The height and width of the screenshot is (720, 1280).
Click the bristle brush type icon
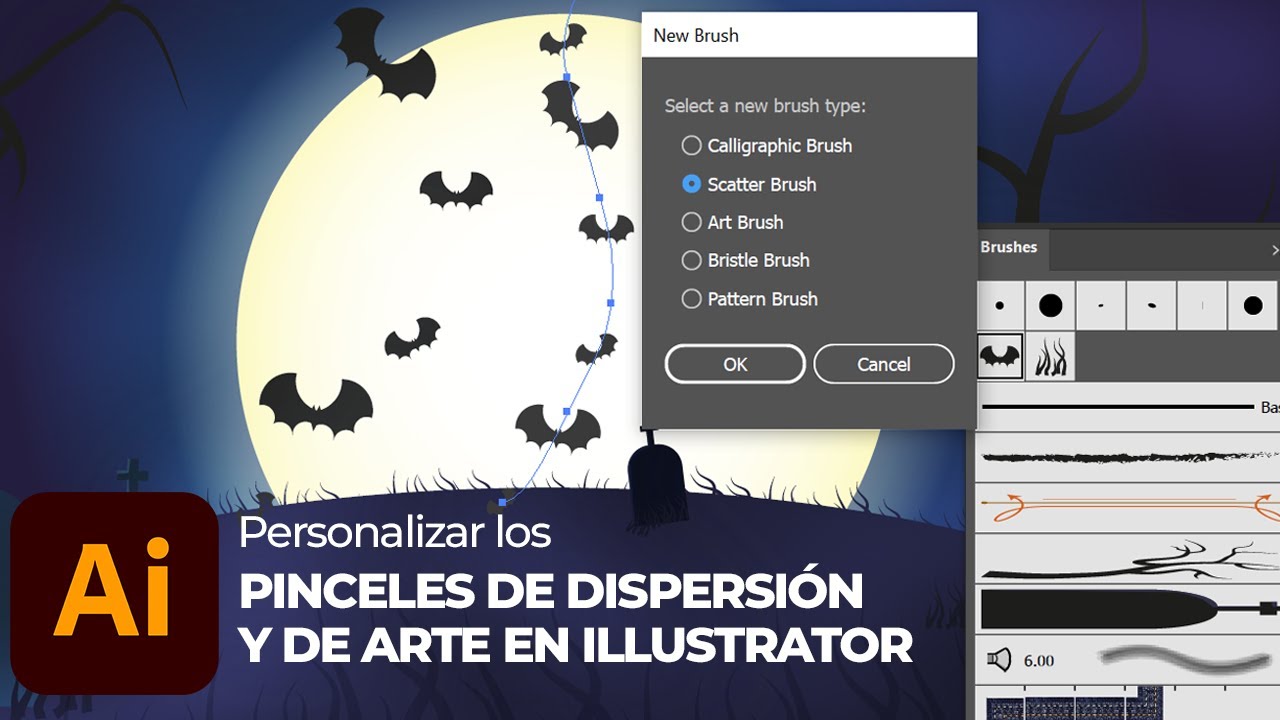pyautogui.click(x=999, y=660)
